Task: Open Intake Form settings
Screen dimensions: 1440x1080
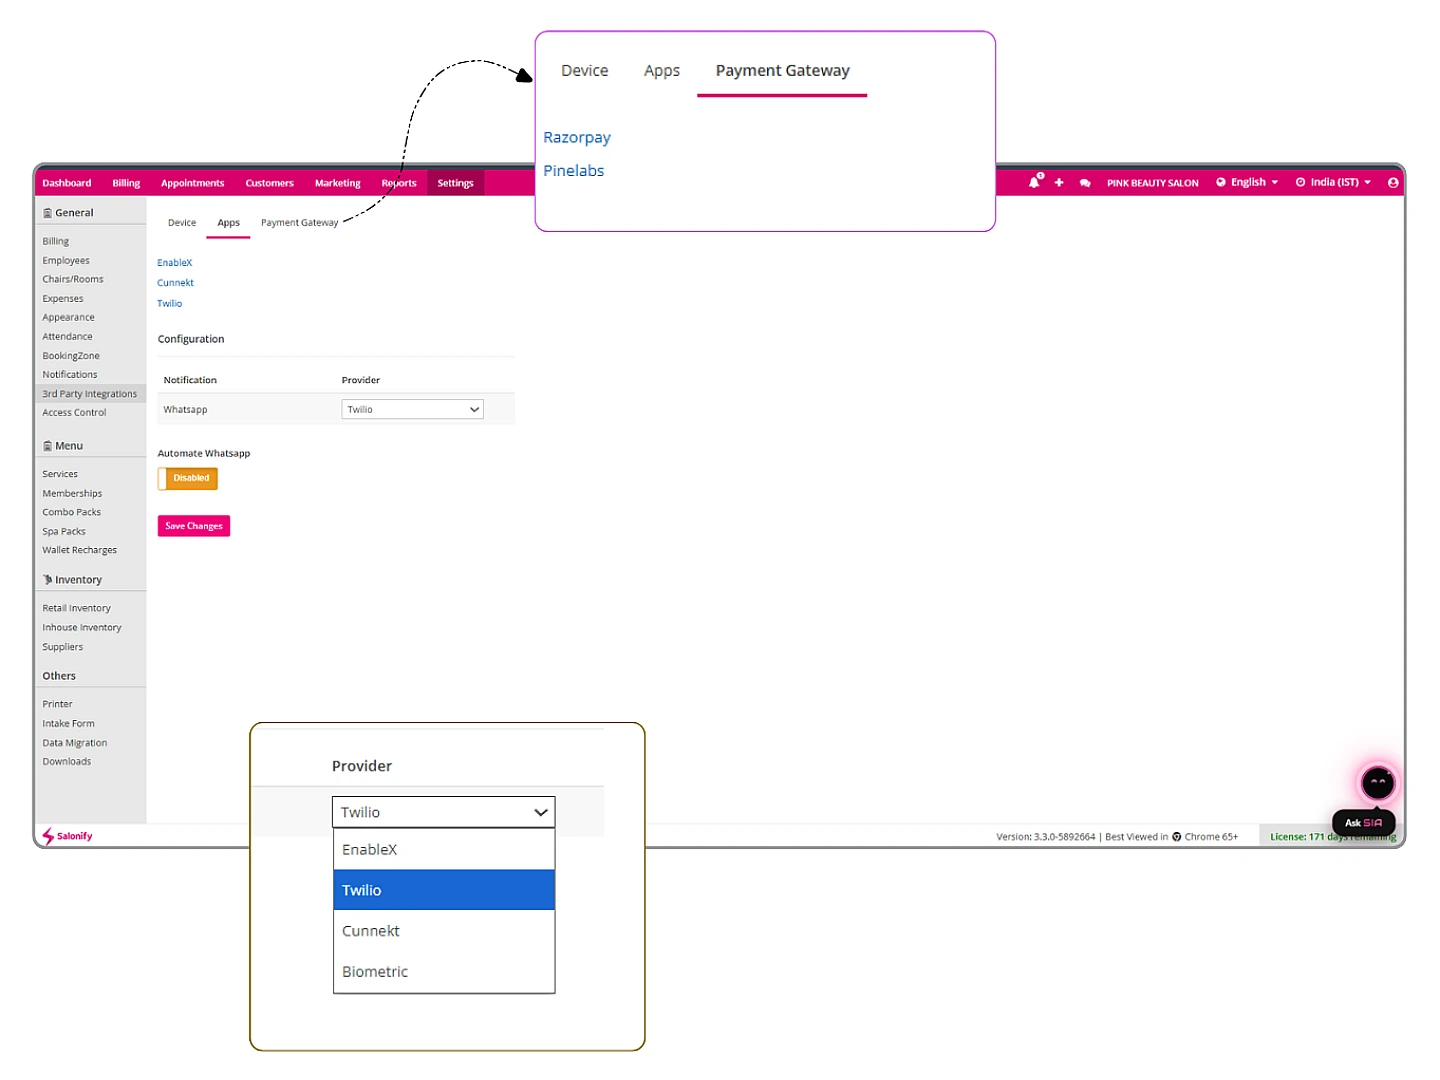Action: pos(69,724)
